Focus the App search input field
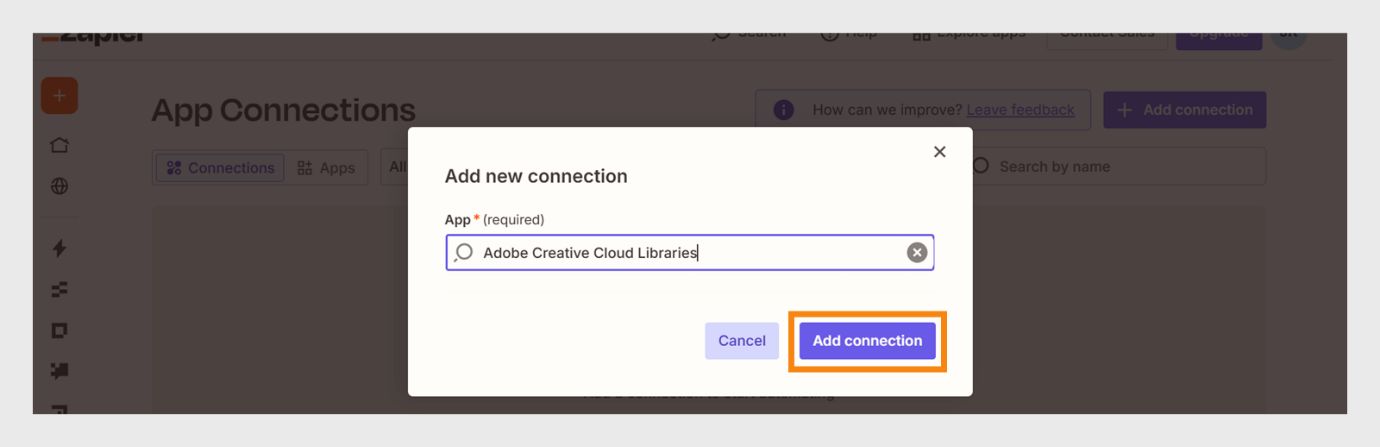Image resolution: width=1380 pixels, height=447 pixels. click(690, 253)
